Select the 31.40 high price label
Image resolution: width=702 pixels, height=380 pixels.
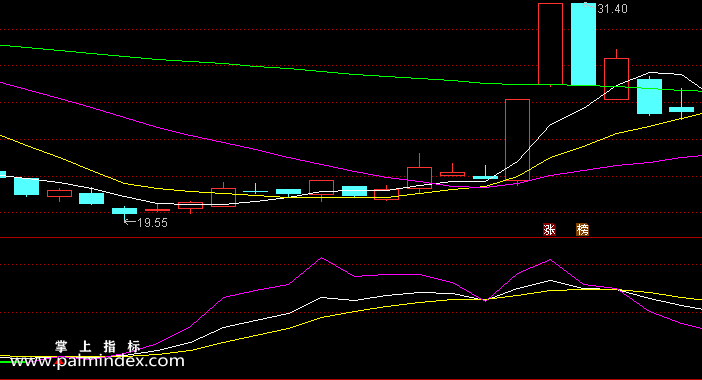pyautogui.click(x=612, y=9)
